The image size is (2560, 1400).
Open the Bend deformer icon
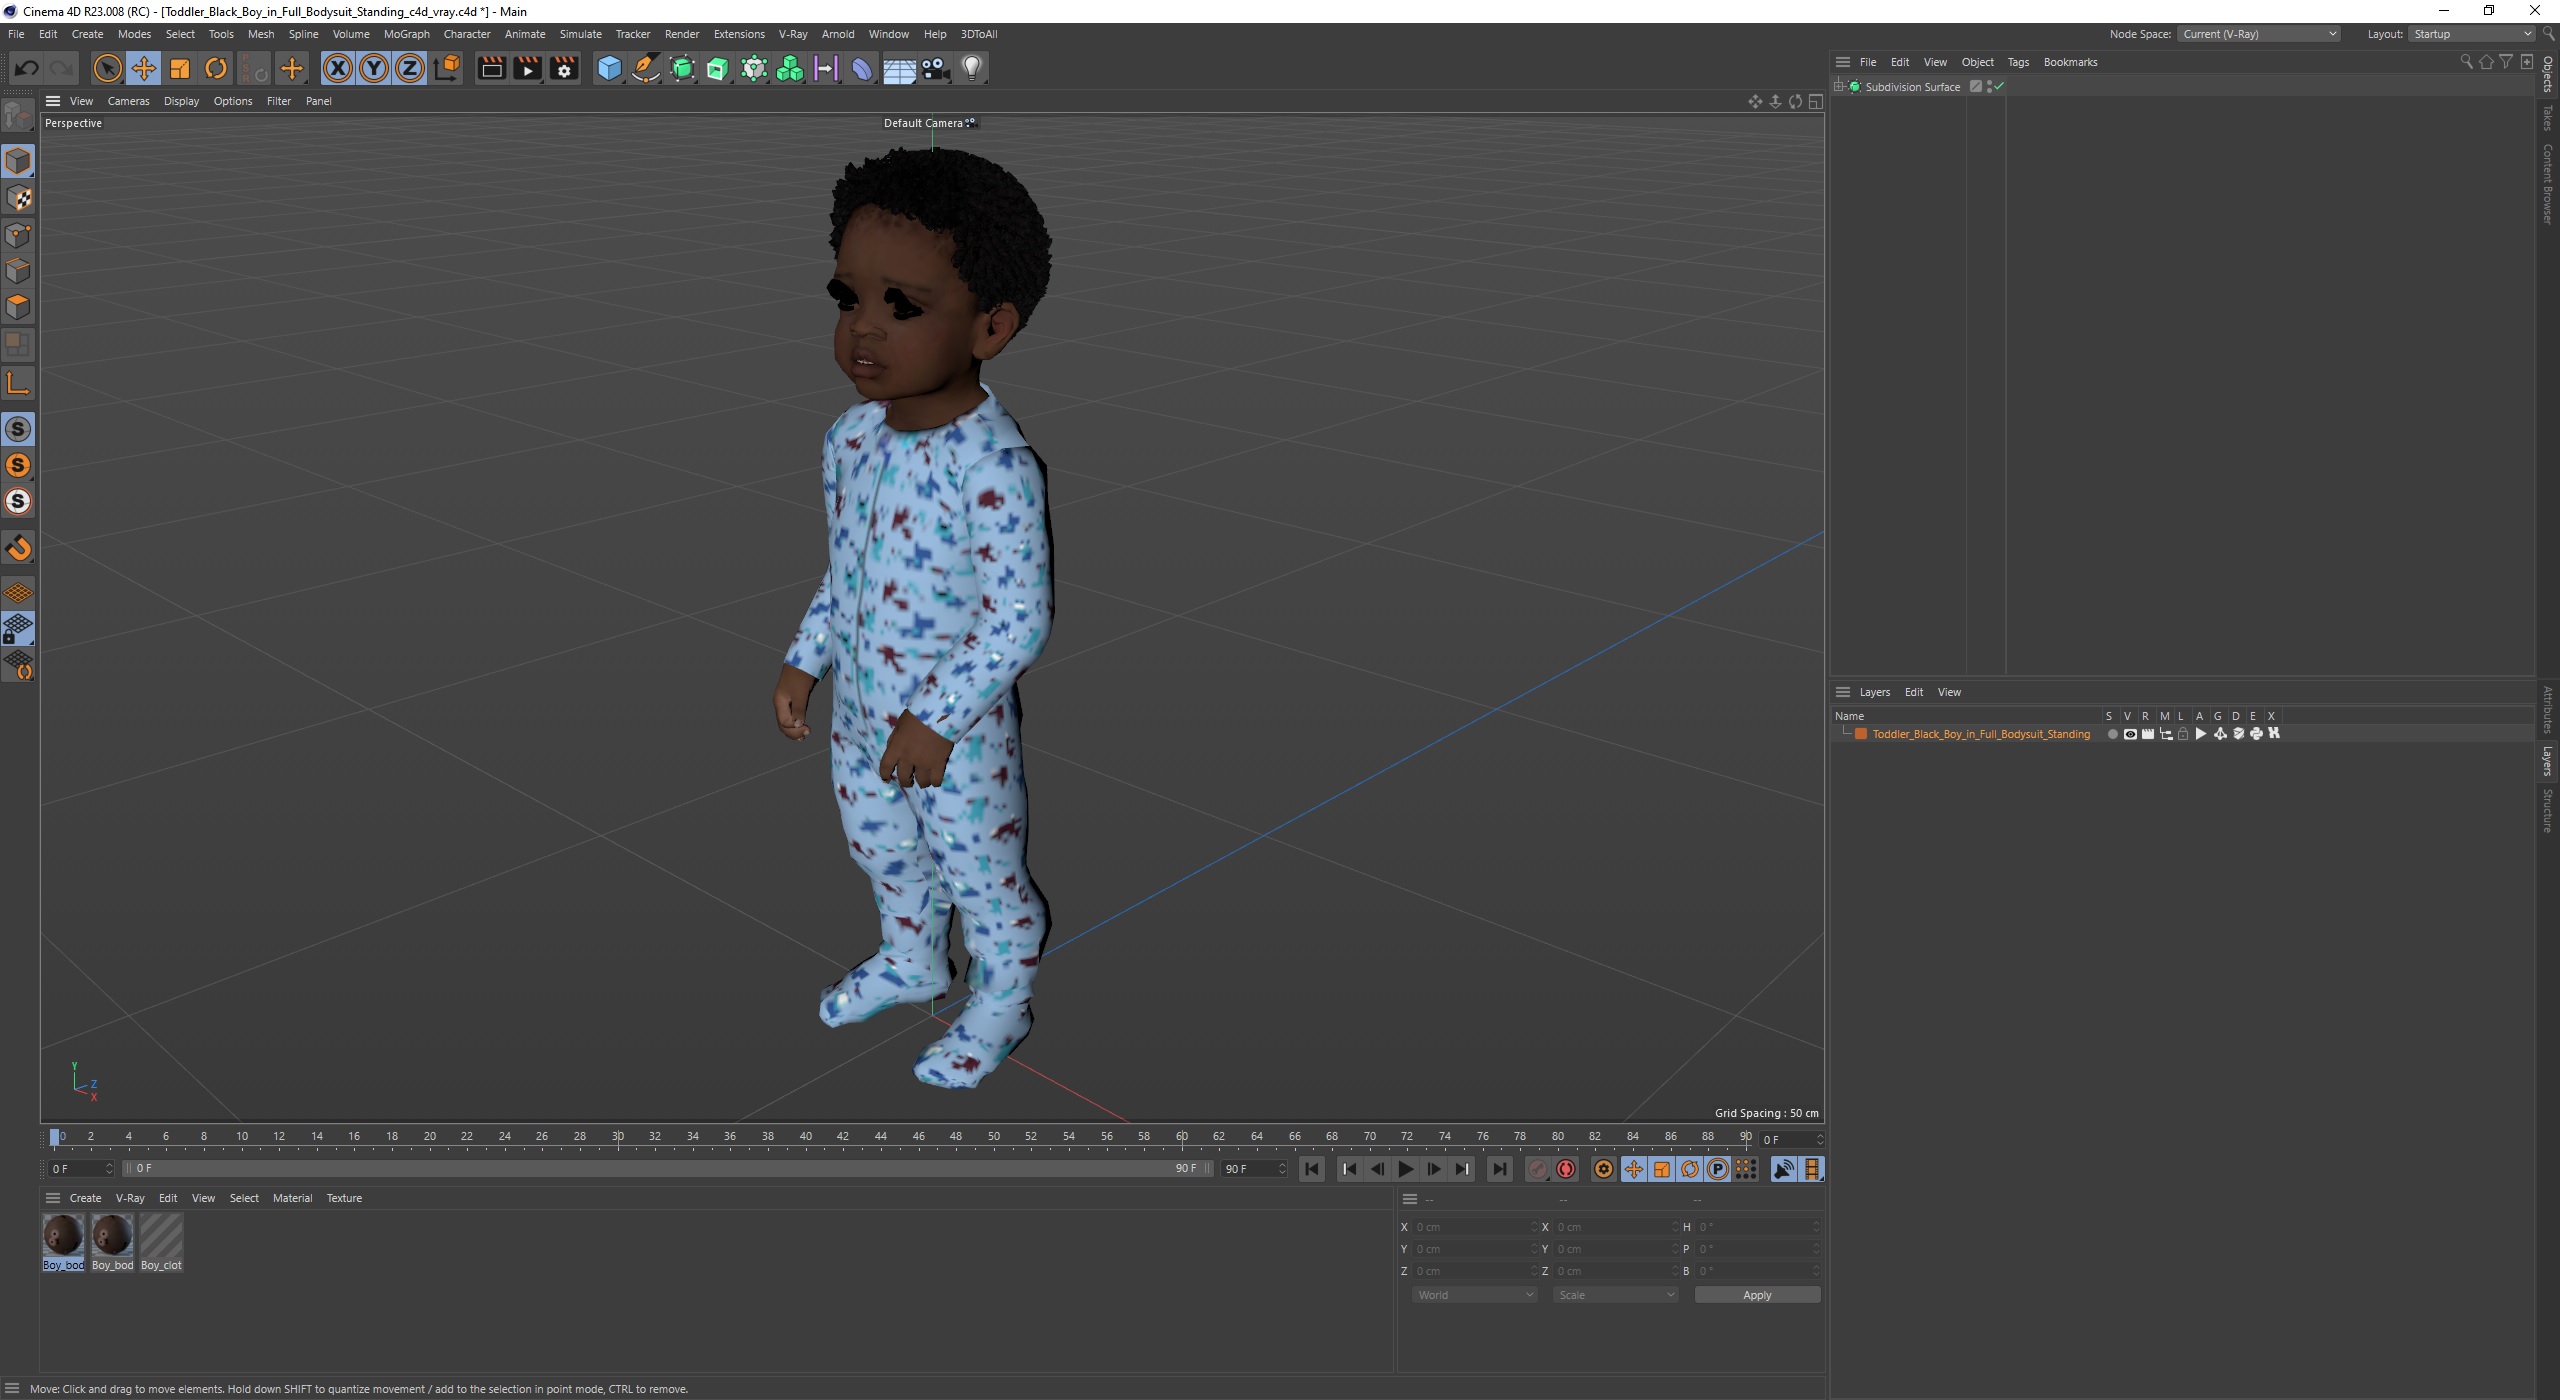[862, 68]
